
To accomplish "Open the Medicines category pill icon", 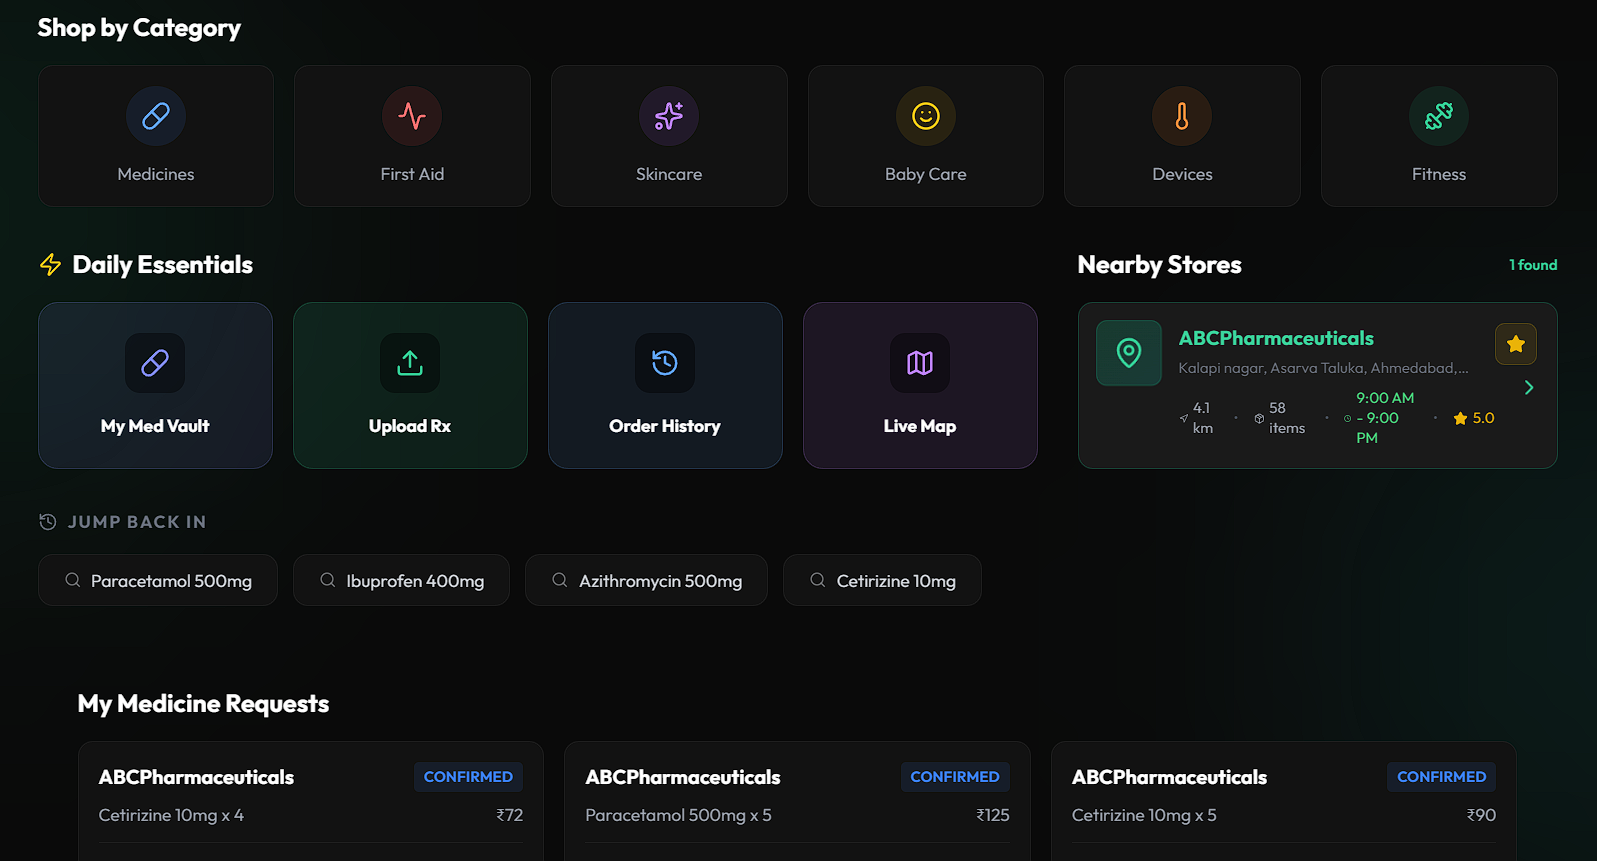I will pyautogui.click(x=156, y=116).
